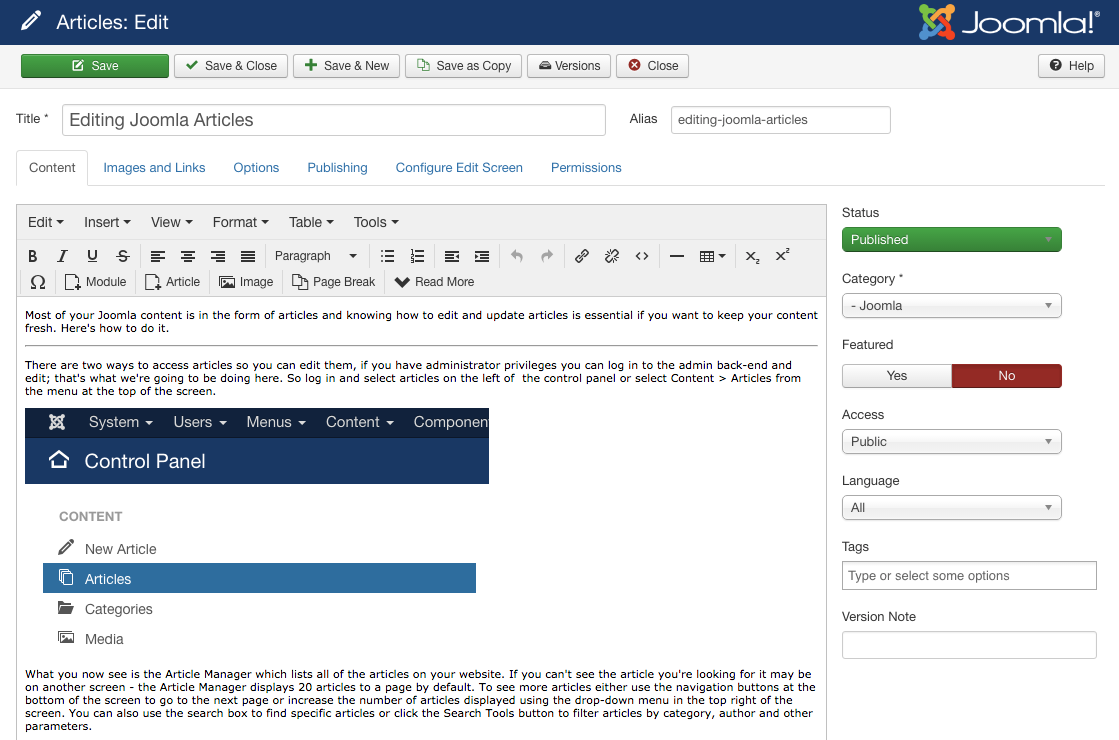Underline the selected text

(92, 255)
